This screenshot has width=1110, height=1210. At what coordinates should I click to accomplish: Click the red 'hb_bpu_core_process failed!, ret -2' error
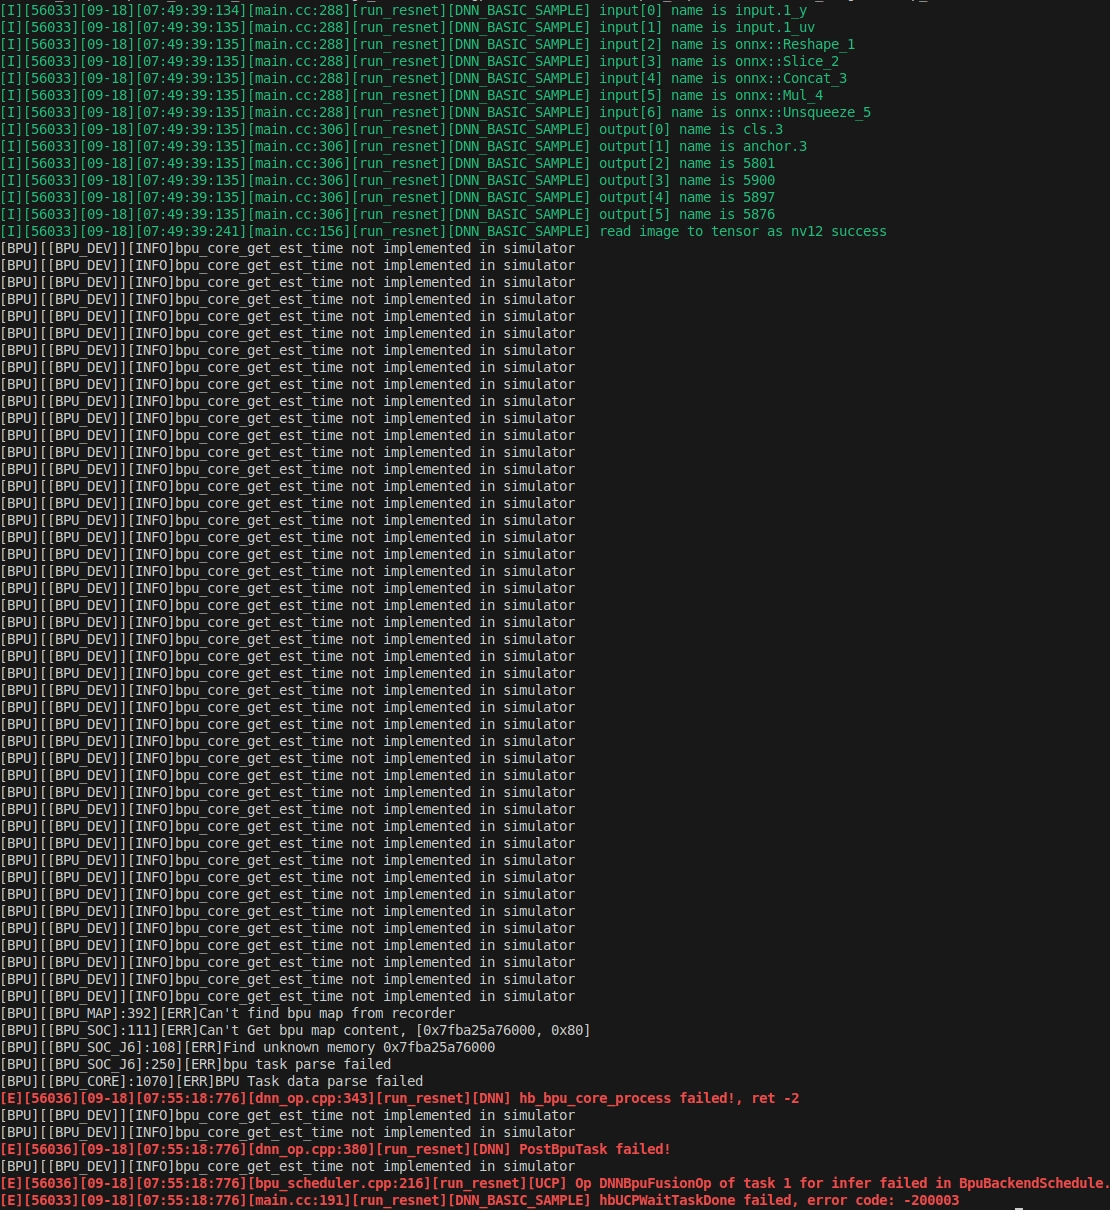(x=659, y=1098)
